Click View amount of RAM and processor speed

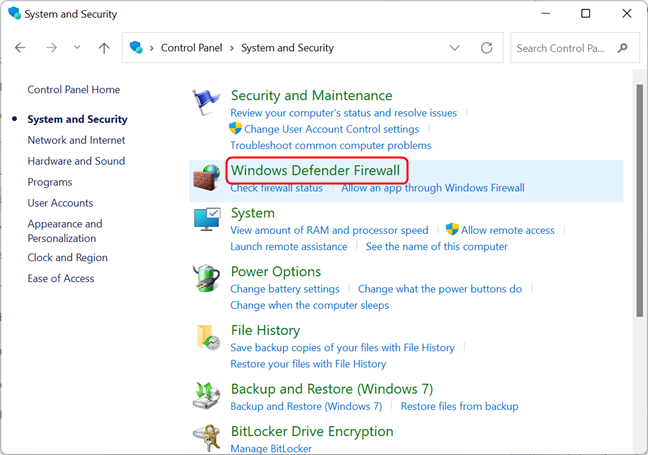tap(329, 230)
